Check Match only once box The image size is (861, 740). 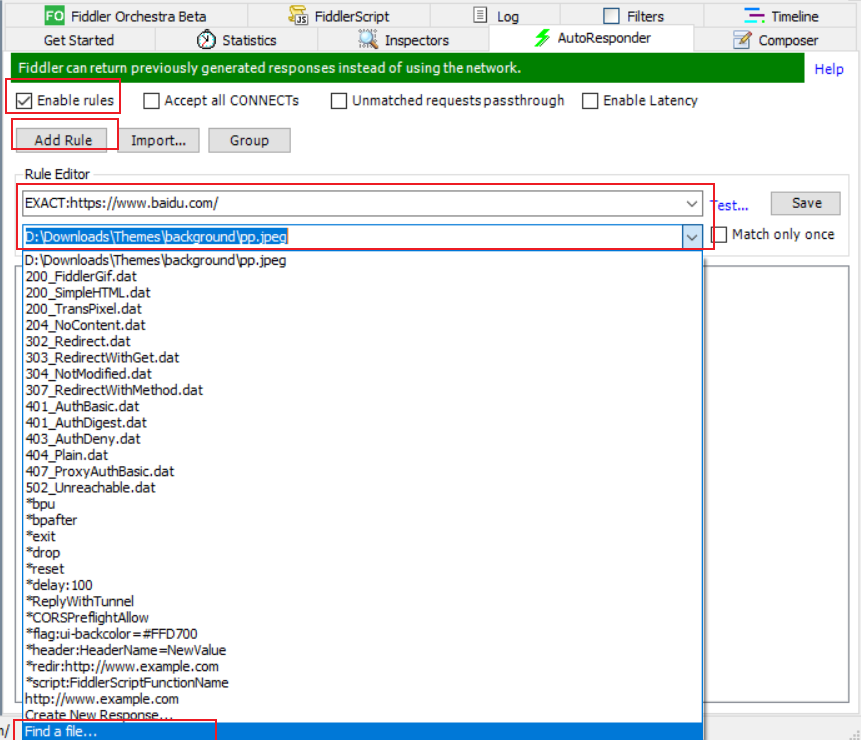tap(719, 234)
